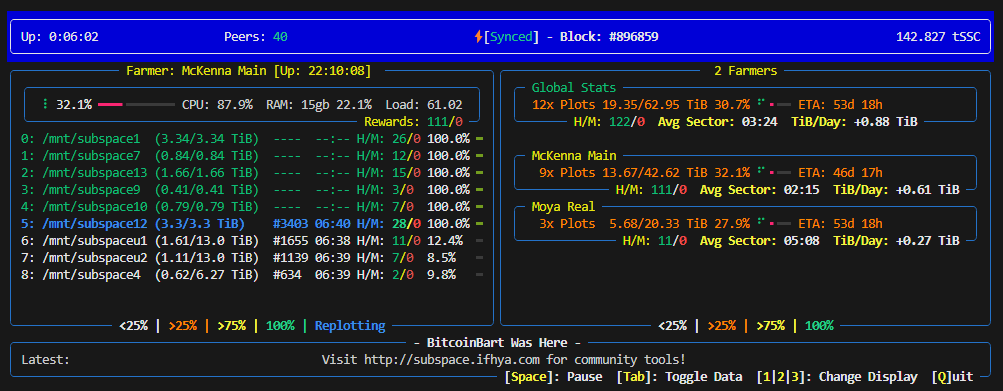This screenshot has width=1003, height=391.
Task: Click TiB/Day: +0.61 TiB value
Action: [896, 189]
